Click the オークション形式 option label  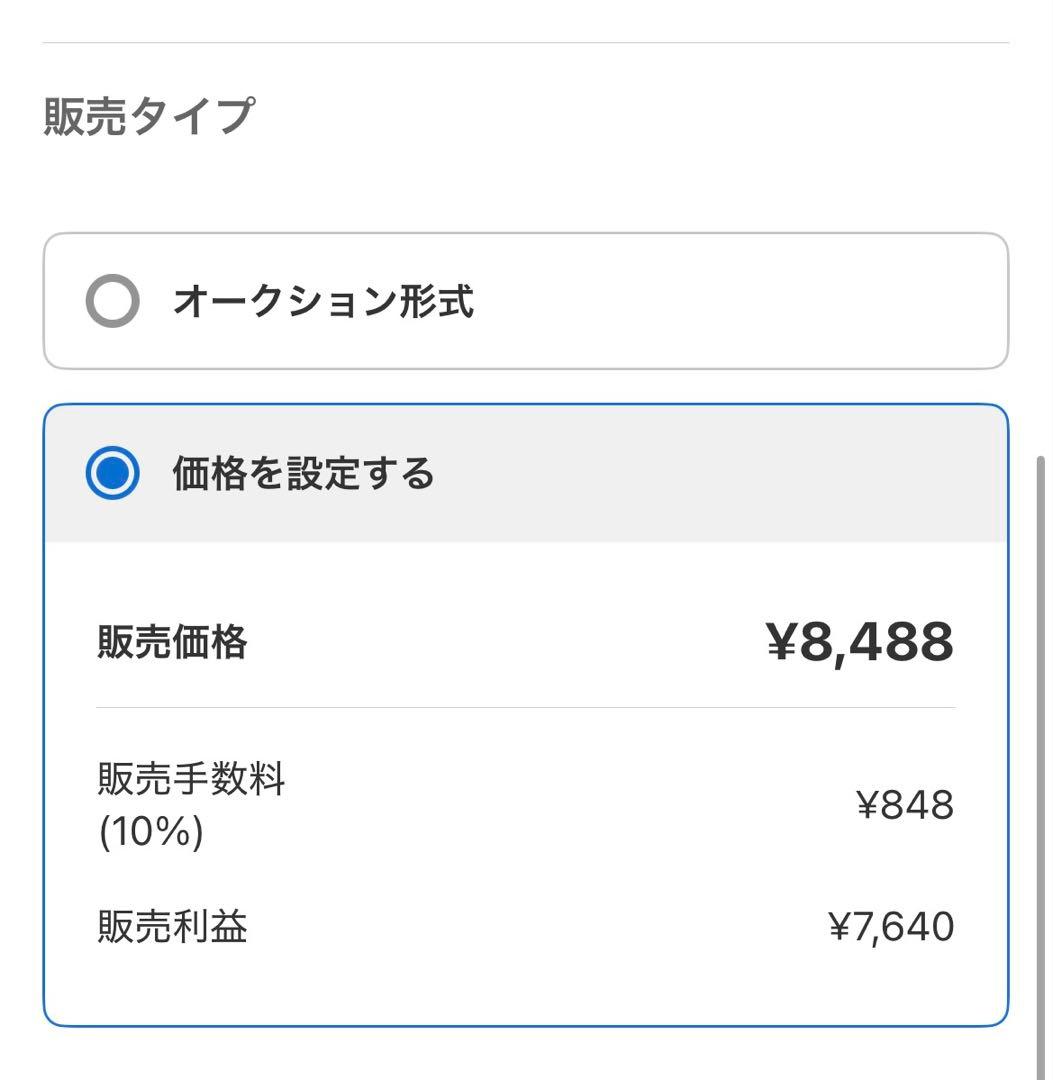coord(323,301)
